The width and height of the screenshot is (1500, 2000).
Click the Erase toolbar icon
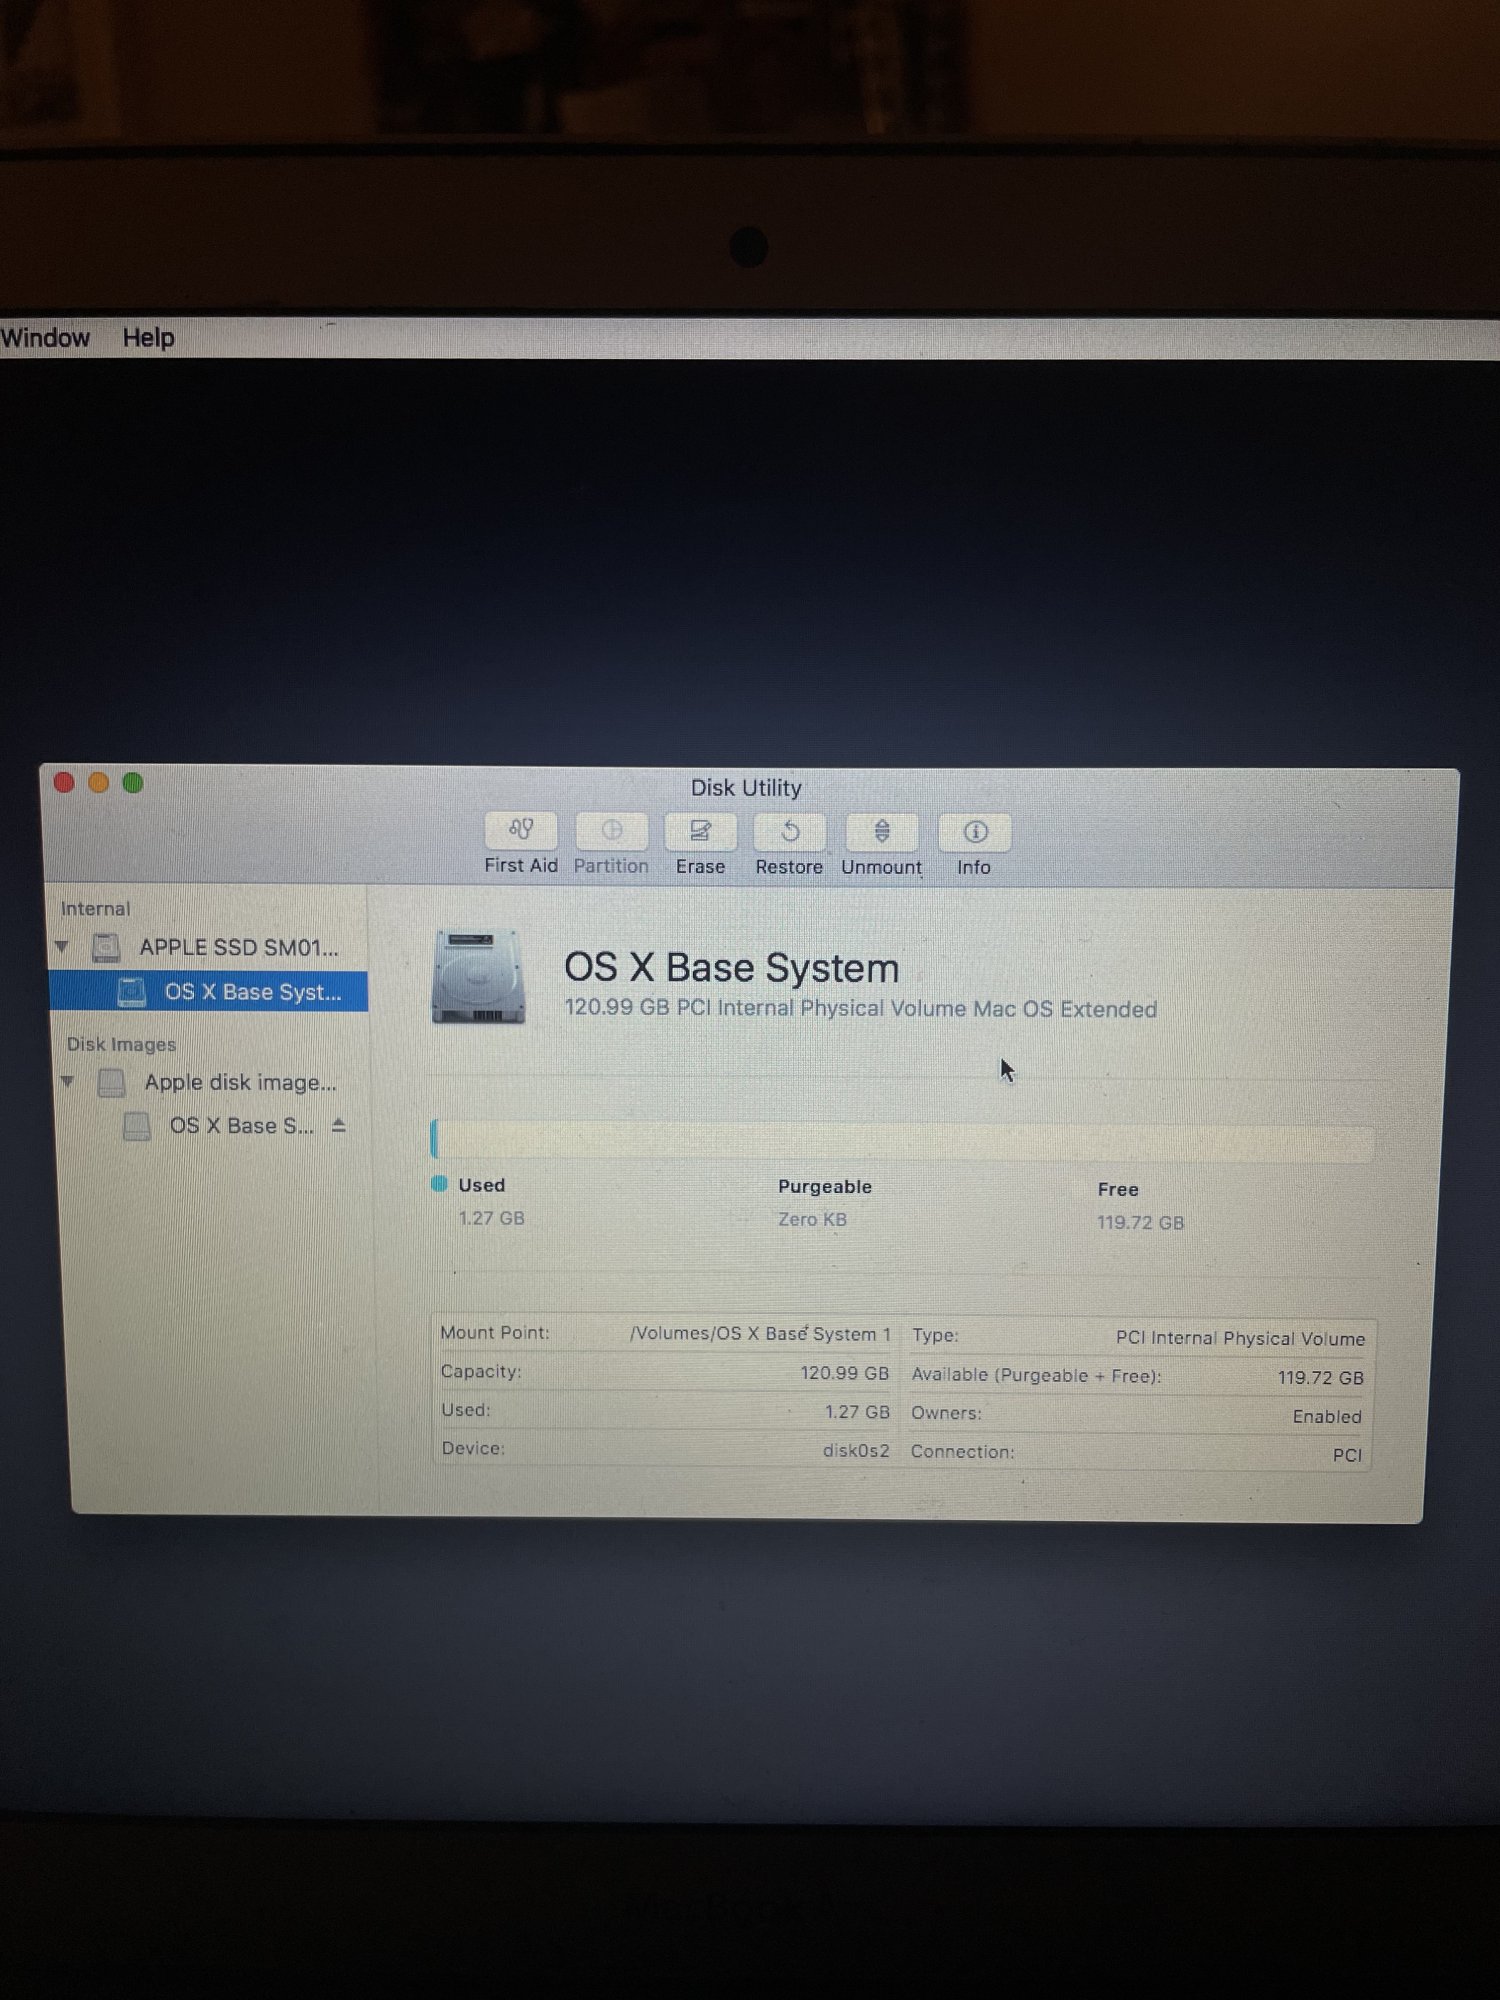click(700, 832)
